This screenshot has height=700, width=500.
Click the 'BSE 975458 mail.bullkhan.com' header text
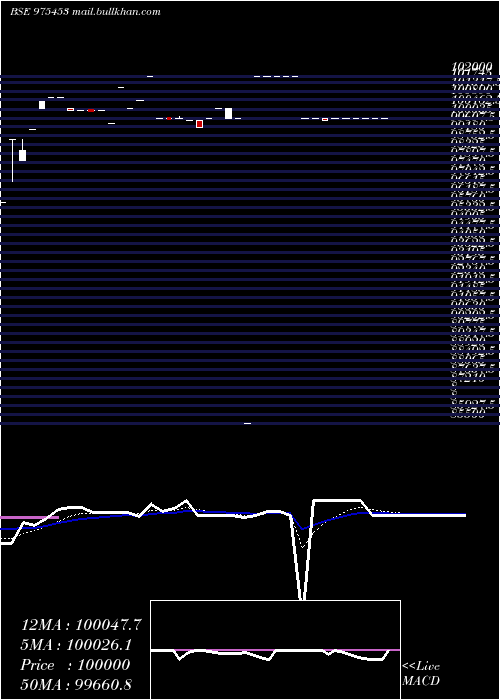pyautogui.click(x=85, y=12)
